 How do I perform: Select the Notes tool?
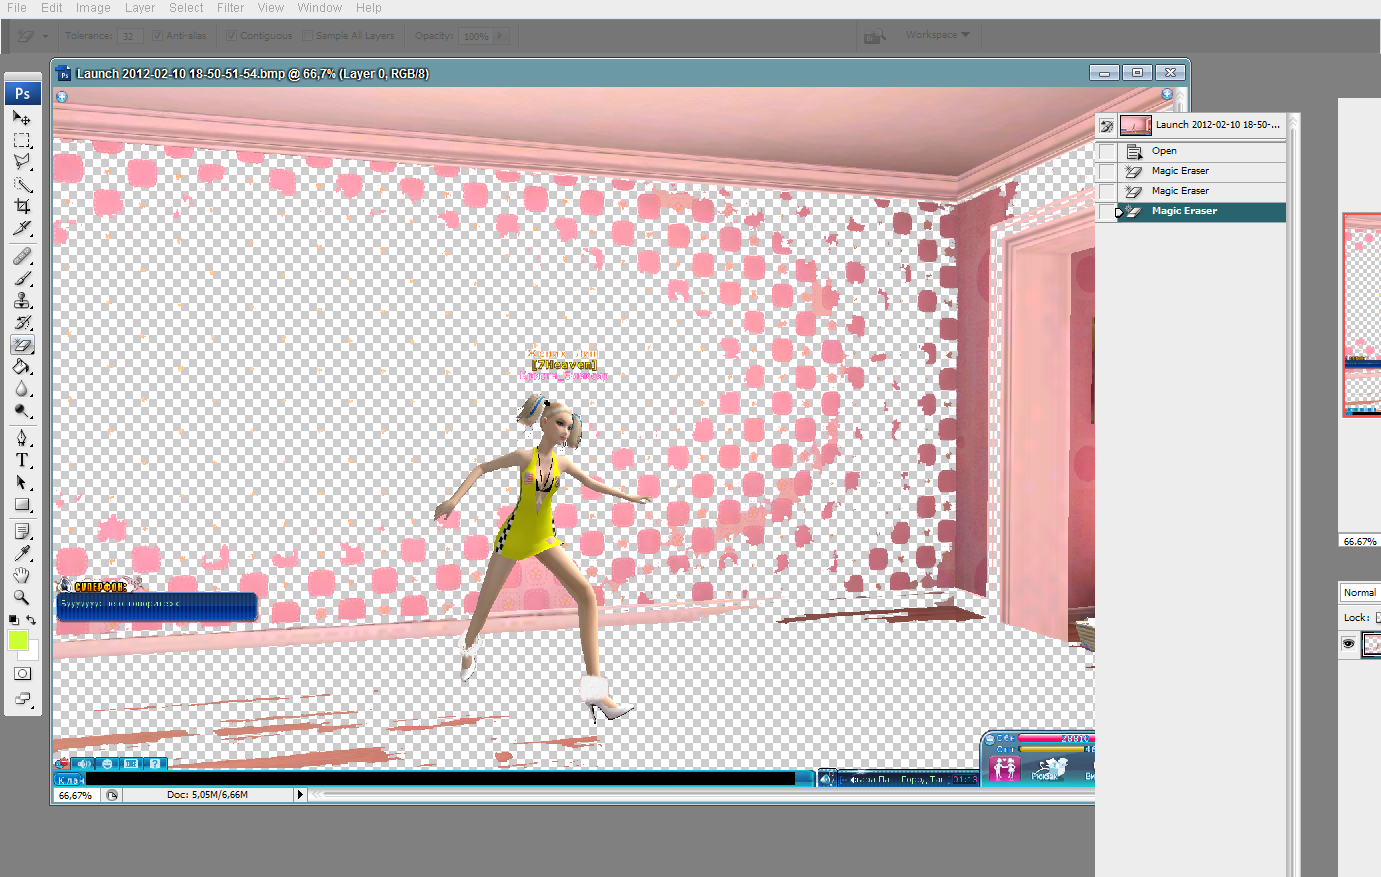click(x=22, y=531)
